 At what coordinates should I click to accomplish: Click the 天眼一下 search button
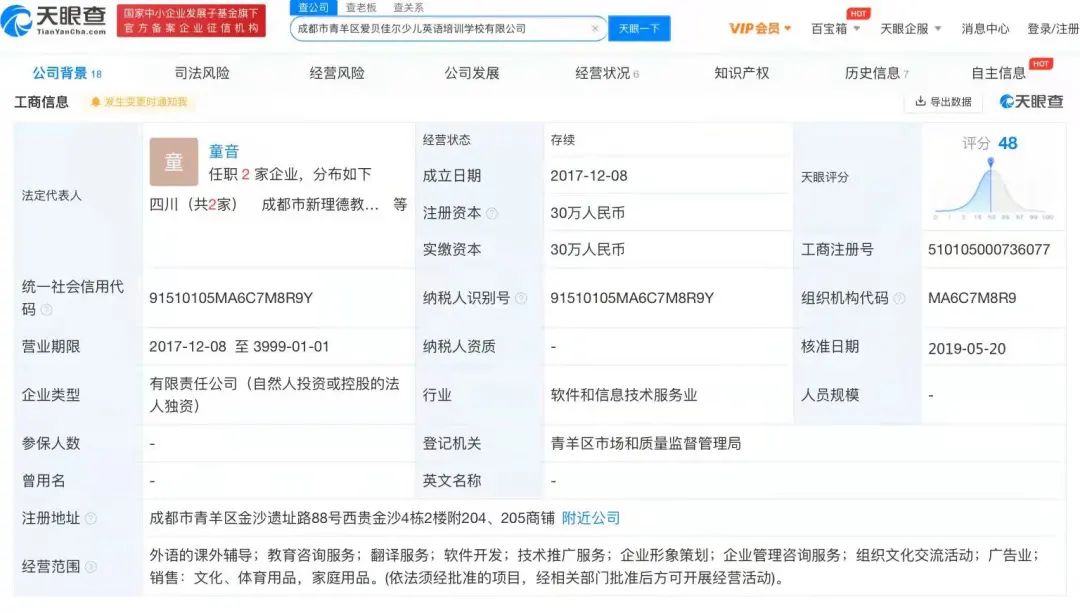(638, 29)
